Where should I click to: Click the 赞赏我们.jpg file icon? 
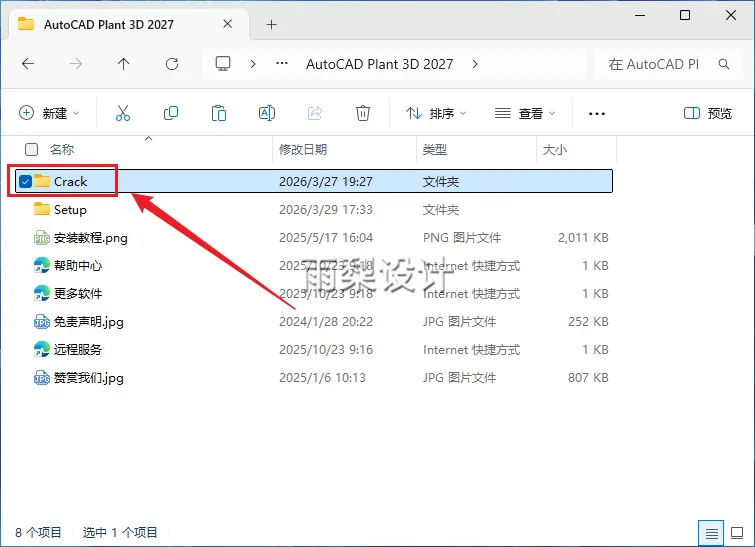pos(42,378)
